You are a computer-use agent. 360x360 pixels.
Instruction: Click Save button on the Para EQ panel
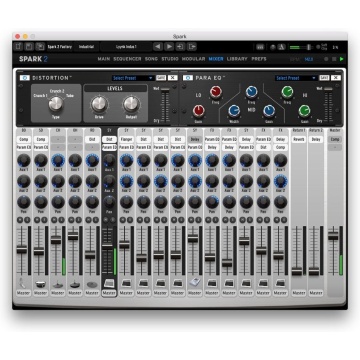click(324, 78)
